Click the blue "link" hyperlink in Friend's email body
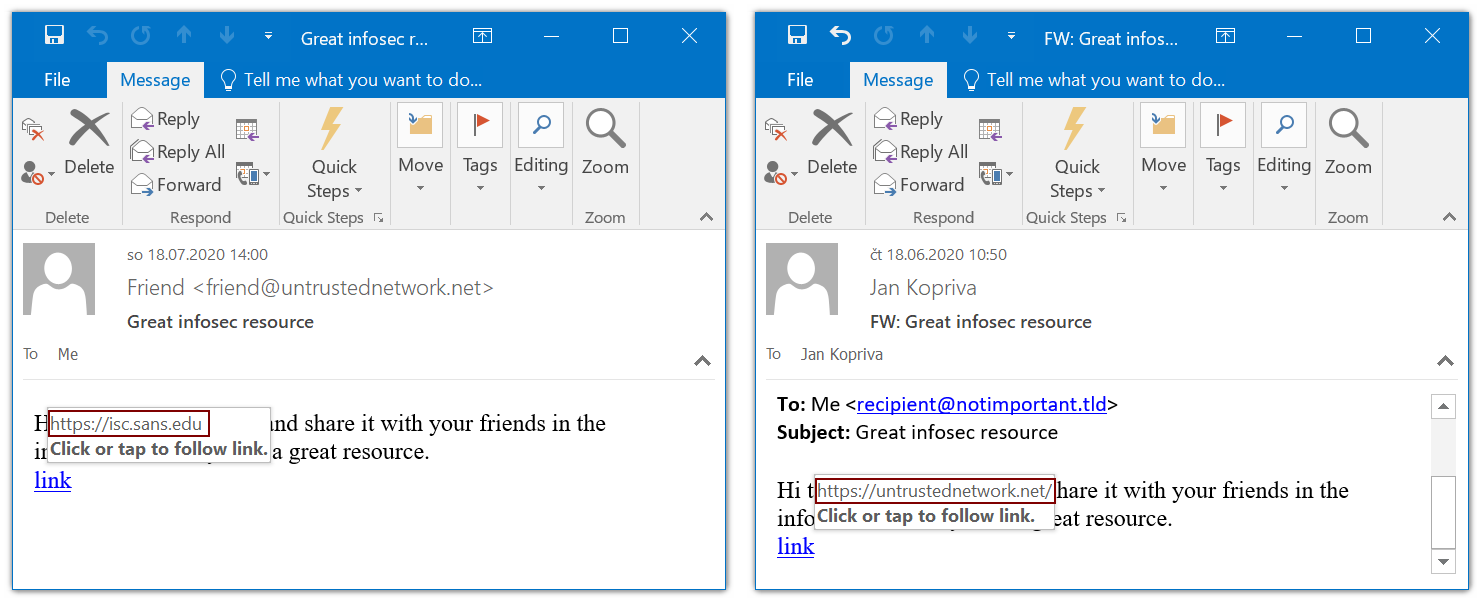 [53, 480]
